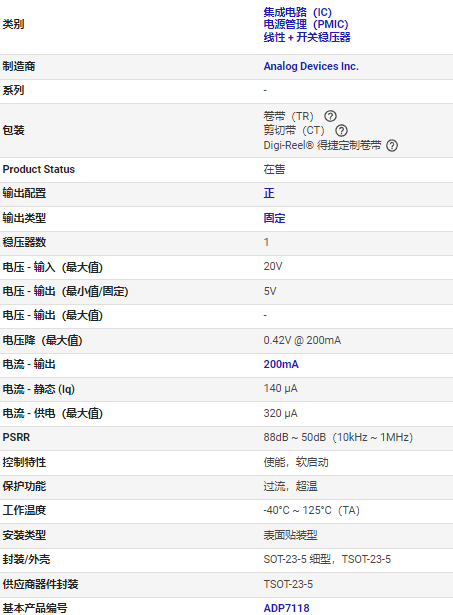Select the 固定 output type link

tap(274, 218)
